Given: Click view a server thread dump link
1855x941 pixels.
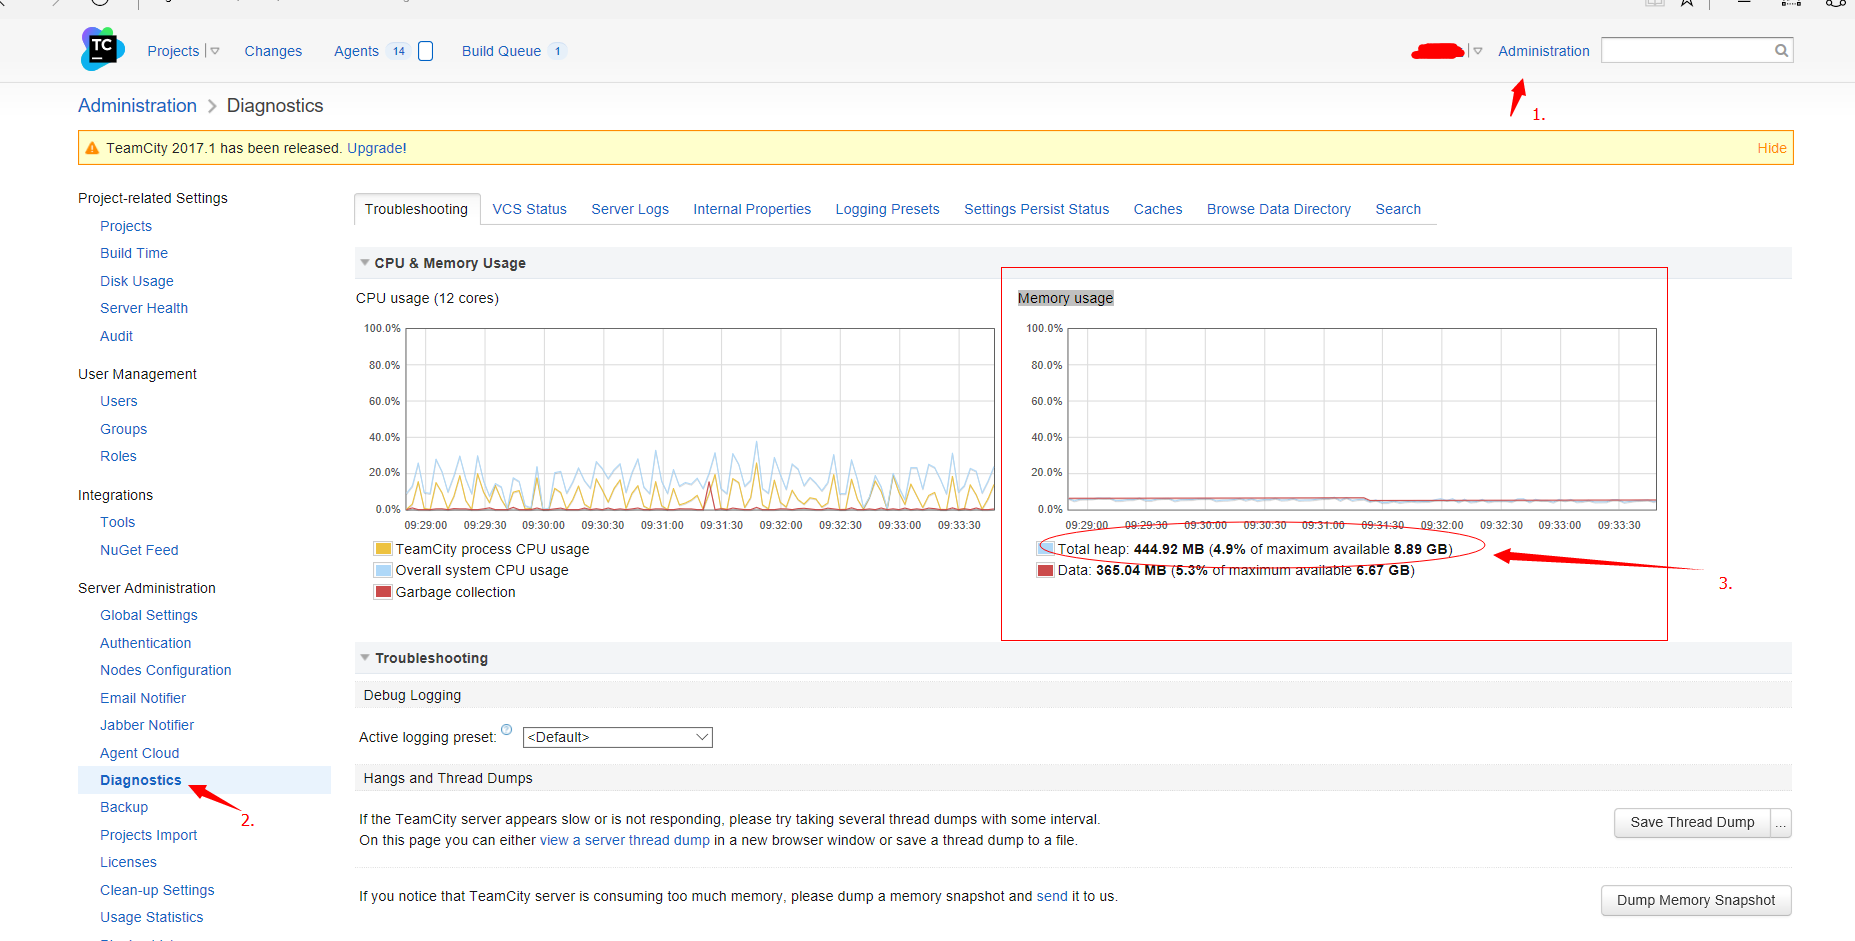Looking at the screenshot, I should (x=625, y=840).
